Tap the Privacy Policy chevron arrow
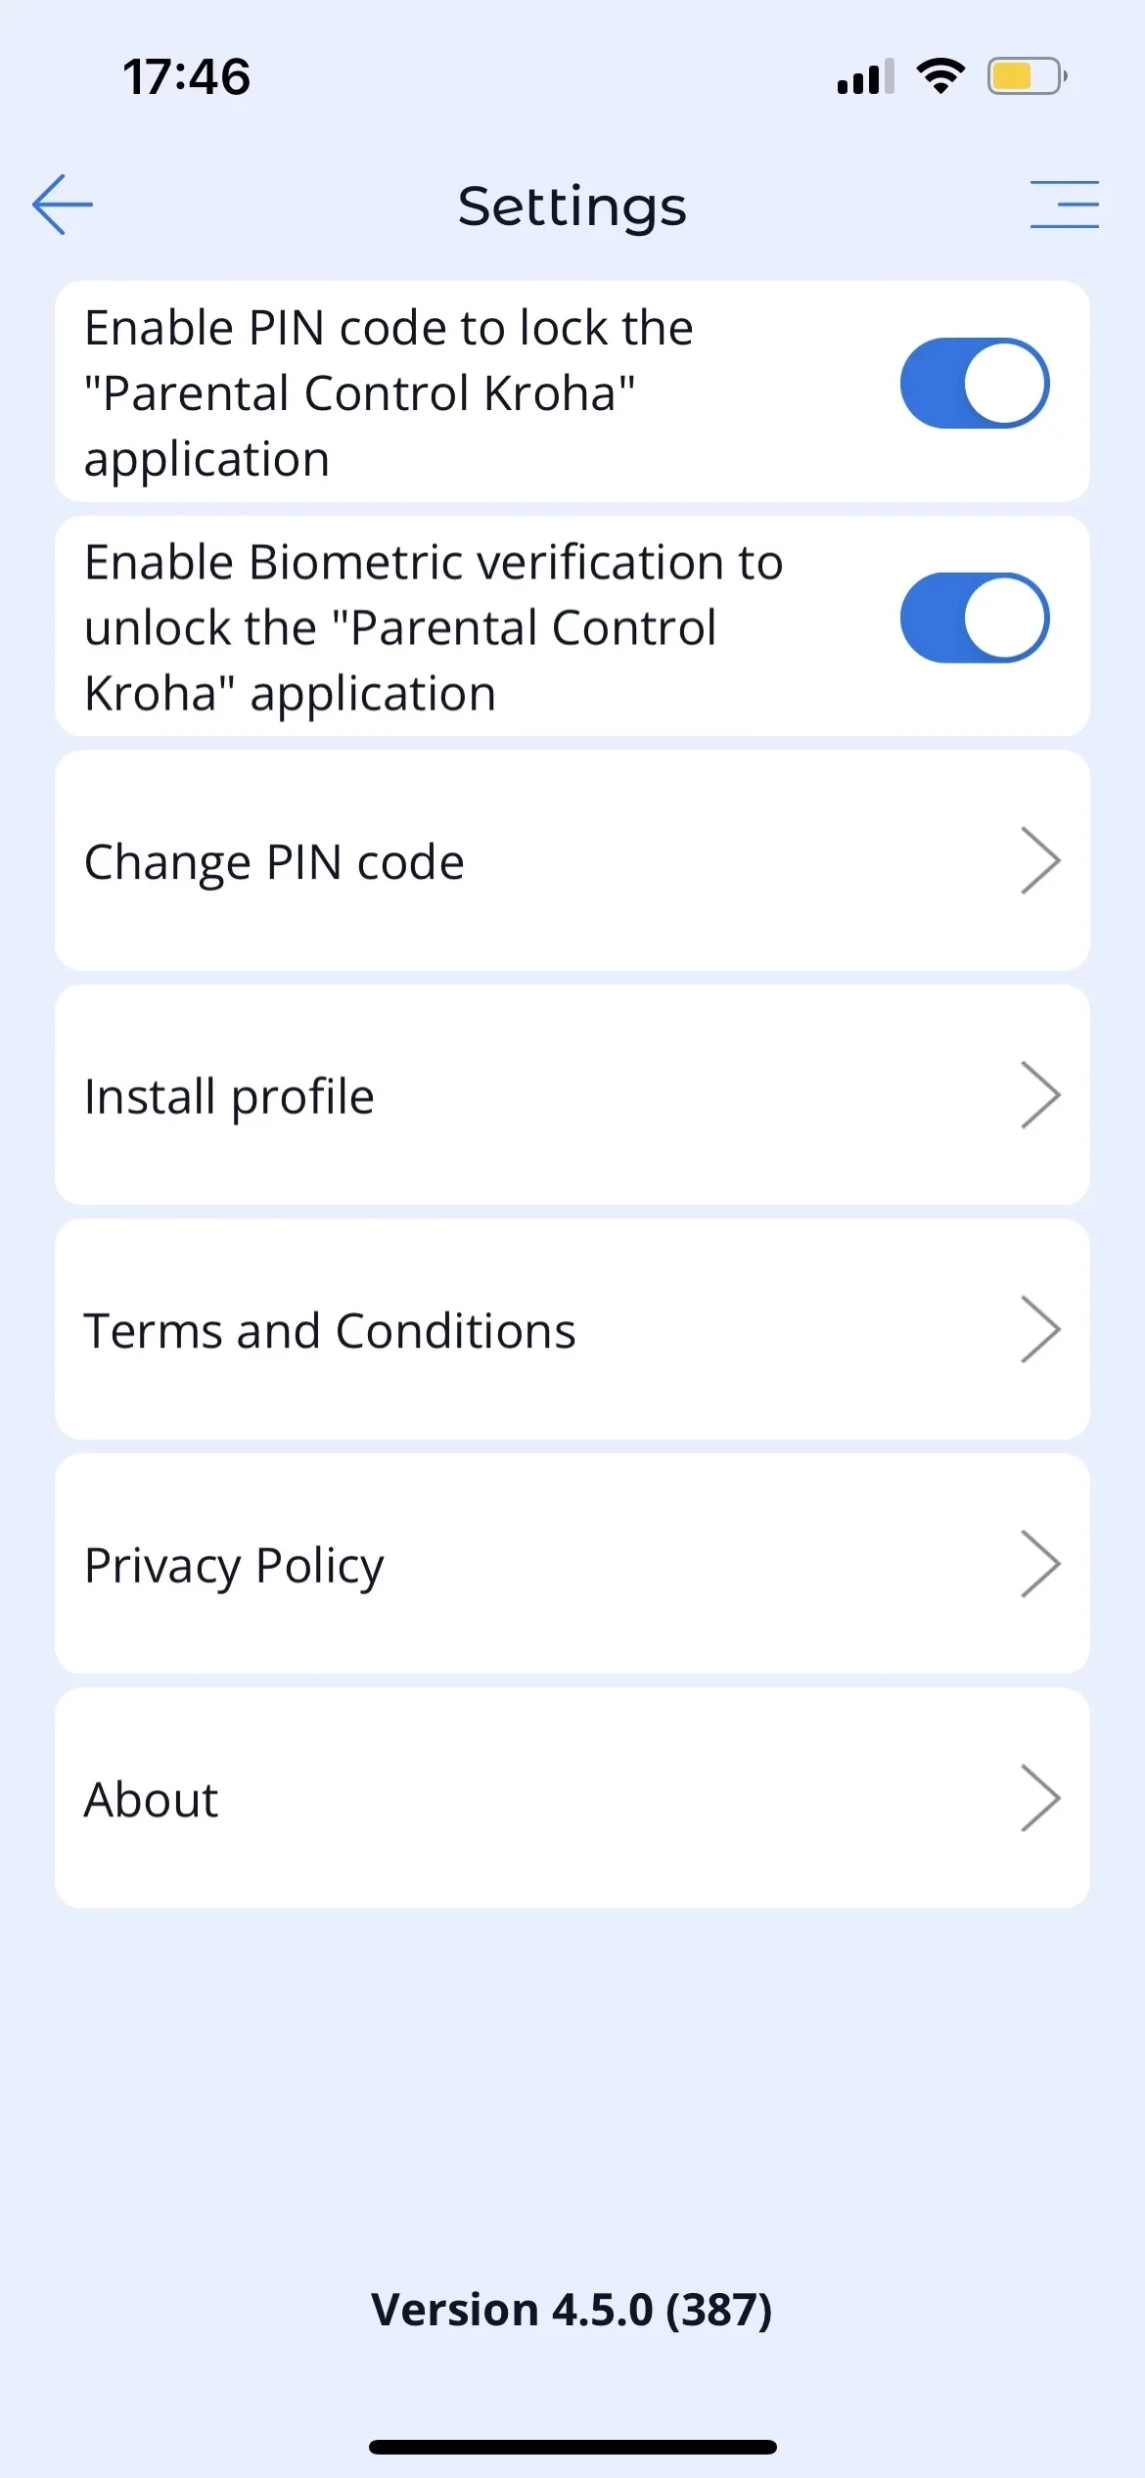1145x2478 pixels. coord(1040,1564)
